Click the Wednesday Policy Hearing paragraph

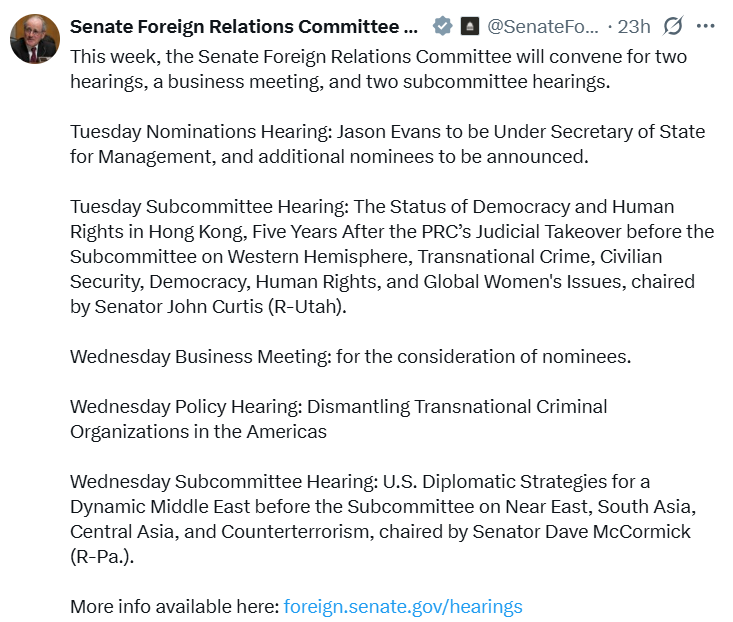pos(338,419)
